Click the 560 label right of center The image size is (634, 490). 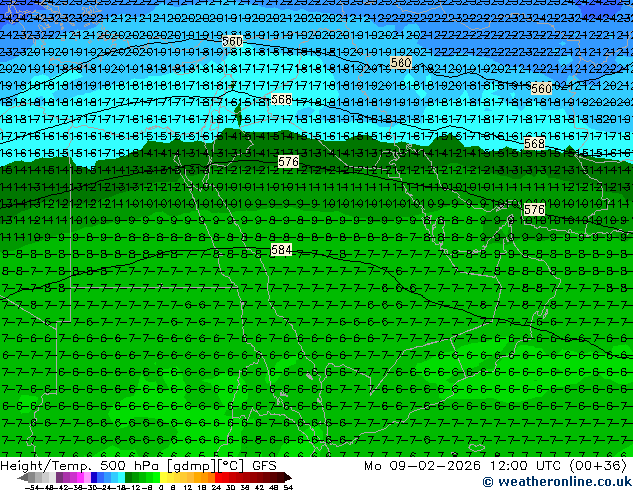pos(401,63)
